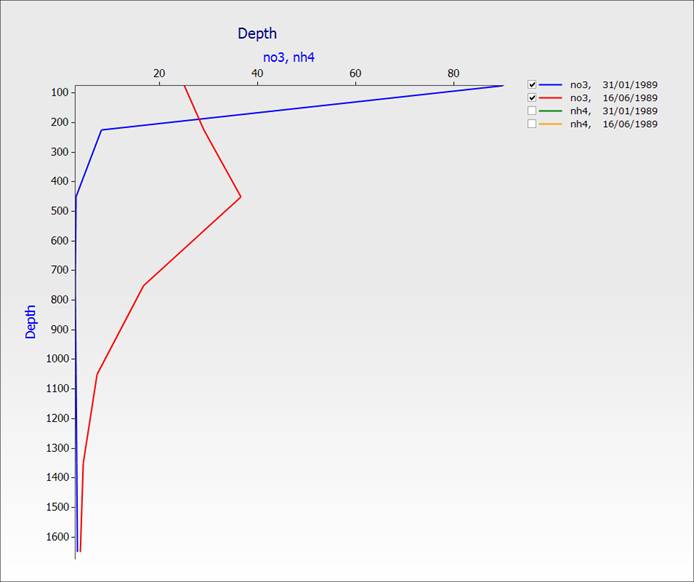Image resolution: width=694 pixels, height=582 pixels.
Task: Click the red curve's vertex near depth 1050
Action: coord(97,374)
